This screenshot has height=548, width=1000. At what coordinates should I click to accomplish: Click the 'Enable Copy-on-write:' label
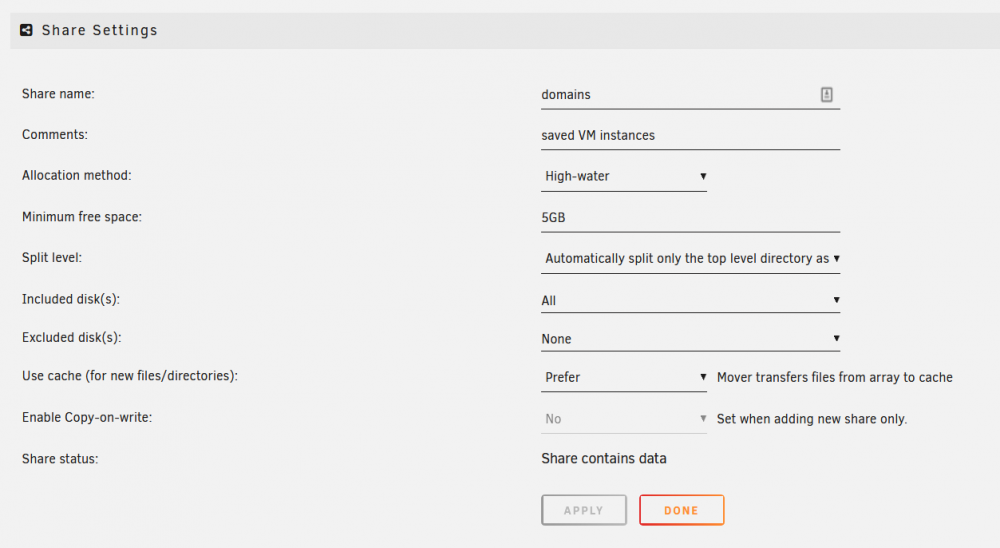click(x=87, y=417)
